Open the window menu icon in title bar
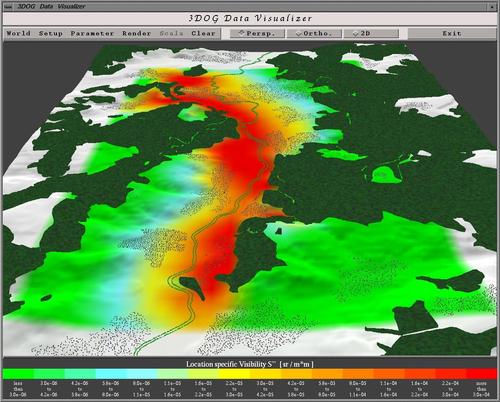Viewport: 500px width, 402px height. 8,6
